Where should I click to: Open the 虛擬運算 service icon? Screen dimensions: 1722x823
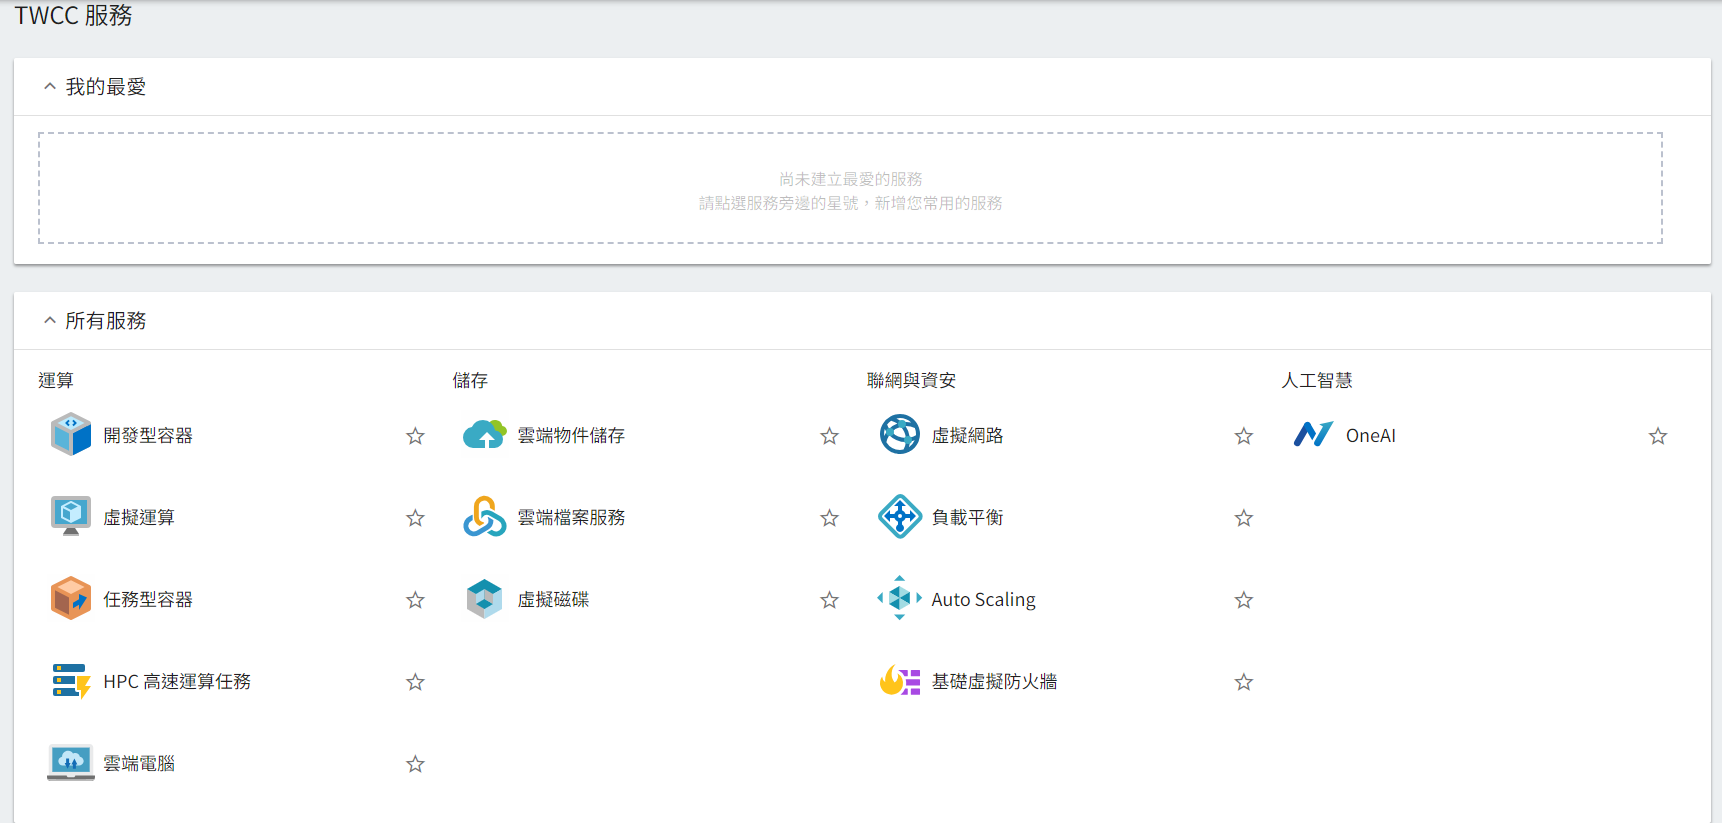(x=71, y=517)
